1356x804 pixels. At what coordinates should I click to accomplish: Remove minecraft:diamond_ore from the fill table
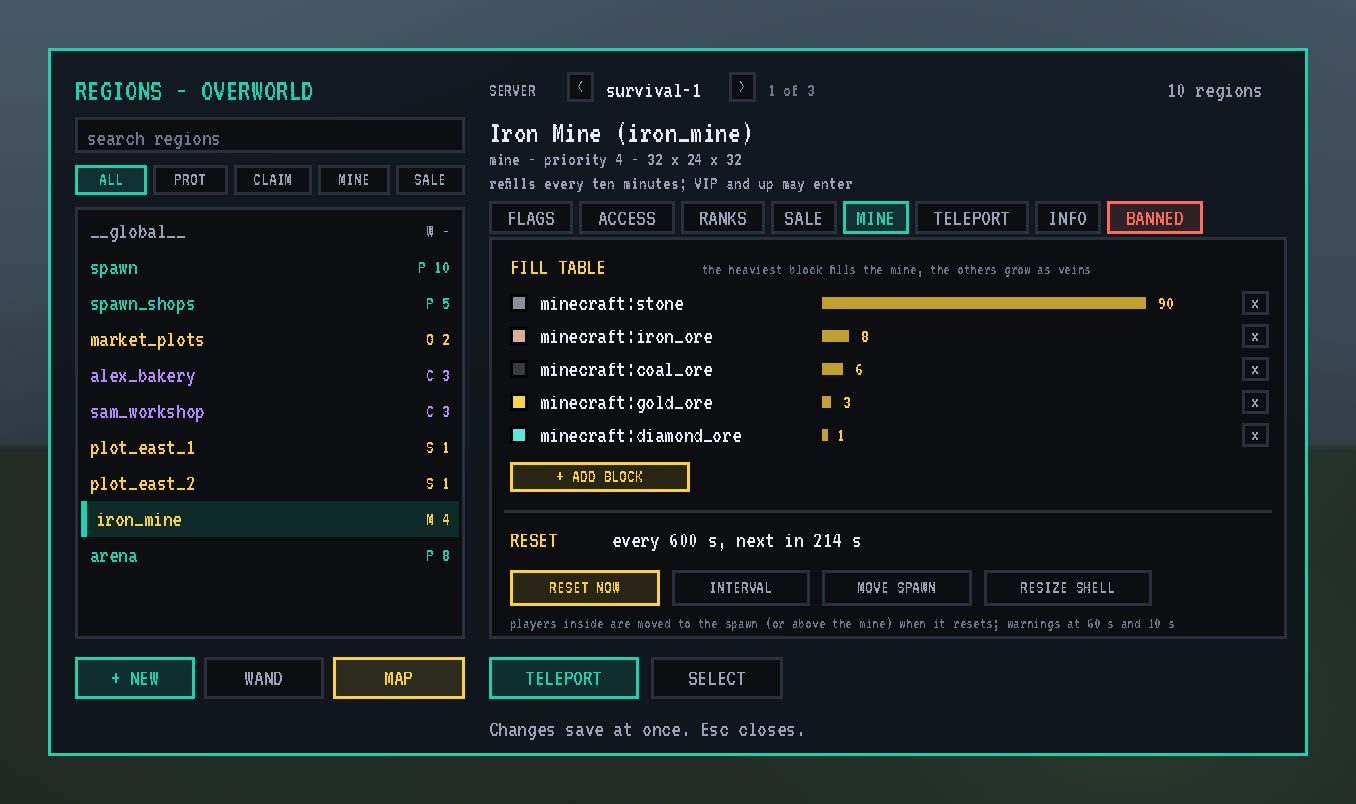click(x=1255, y=435)
